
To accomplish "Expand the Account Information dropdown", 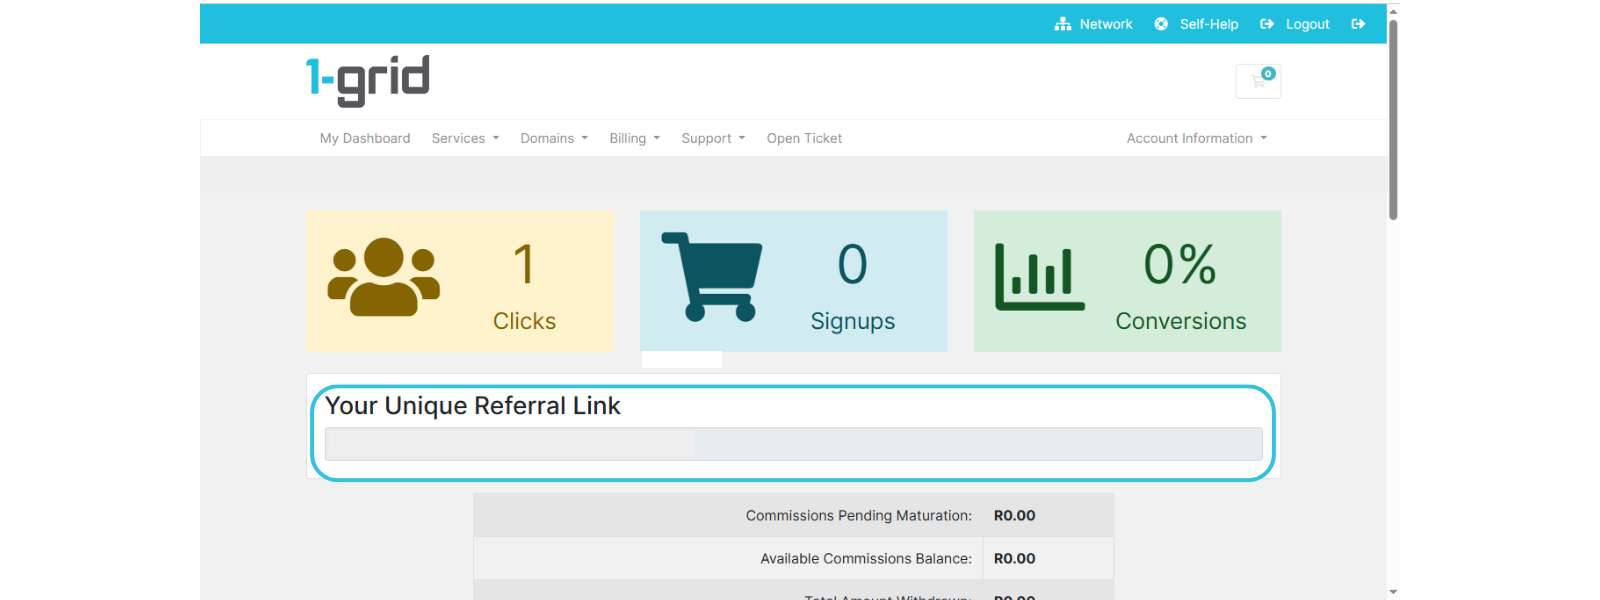I will pyautogui.click(x=1197, y=138).
